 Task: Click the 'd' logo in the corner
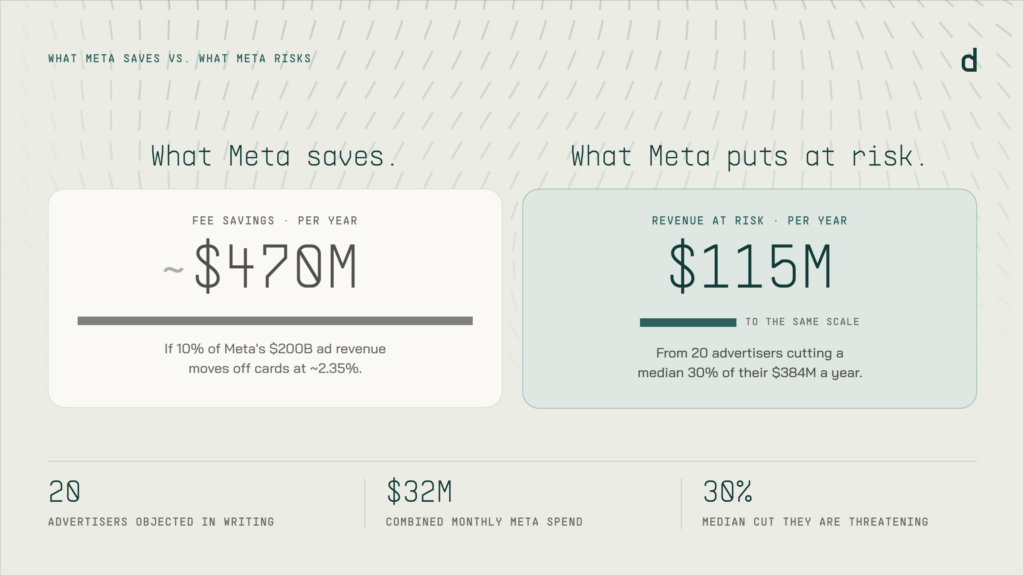(x=969, y=60)
